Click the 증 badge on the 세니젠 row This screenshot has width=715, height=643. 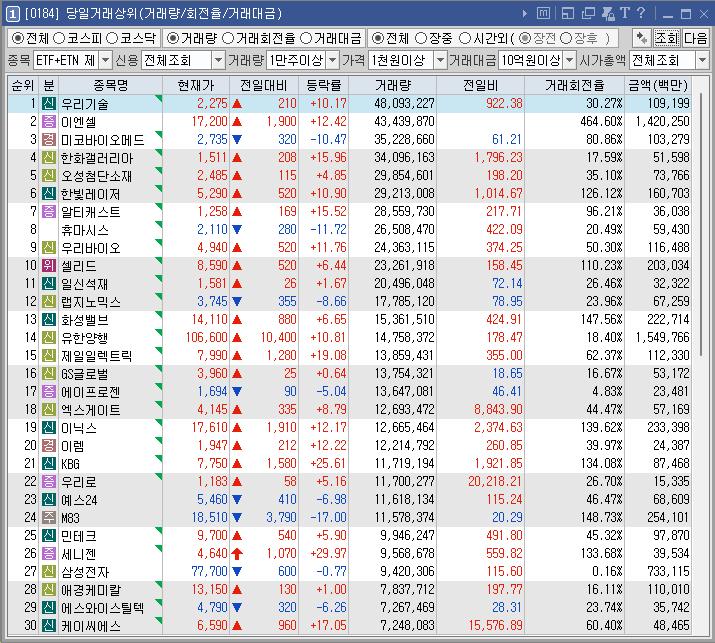[x=49, y=553]
